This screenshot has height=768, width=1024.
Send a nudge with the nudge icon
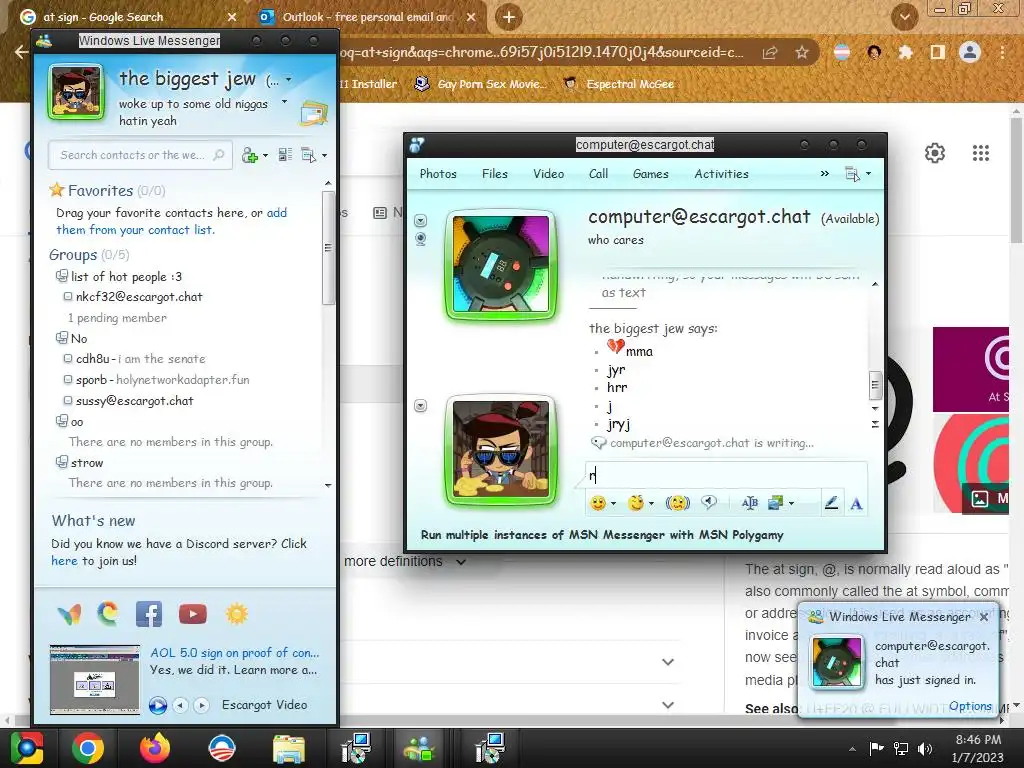click(677, 503)
